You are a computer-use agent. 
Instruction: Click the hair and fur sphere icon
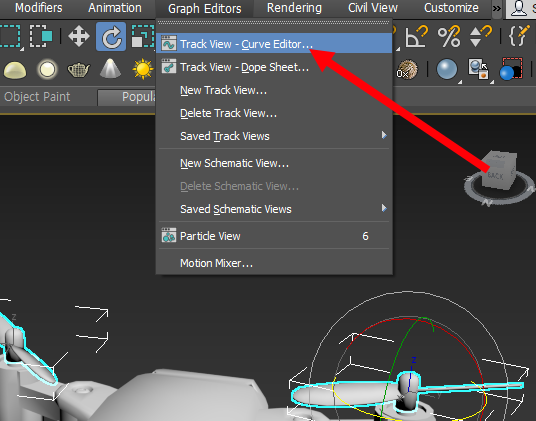407,70
